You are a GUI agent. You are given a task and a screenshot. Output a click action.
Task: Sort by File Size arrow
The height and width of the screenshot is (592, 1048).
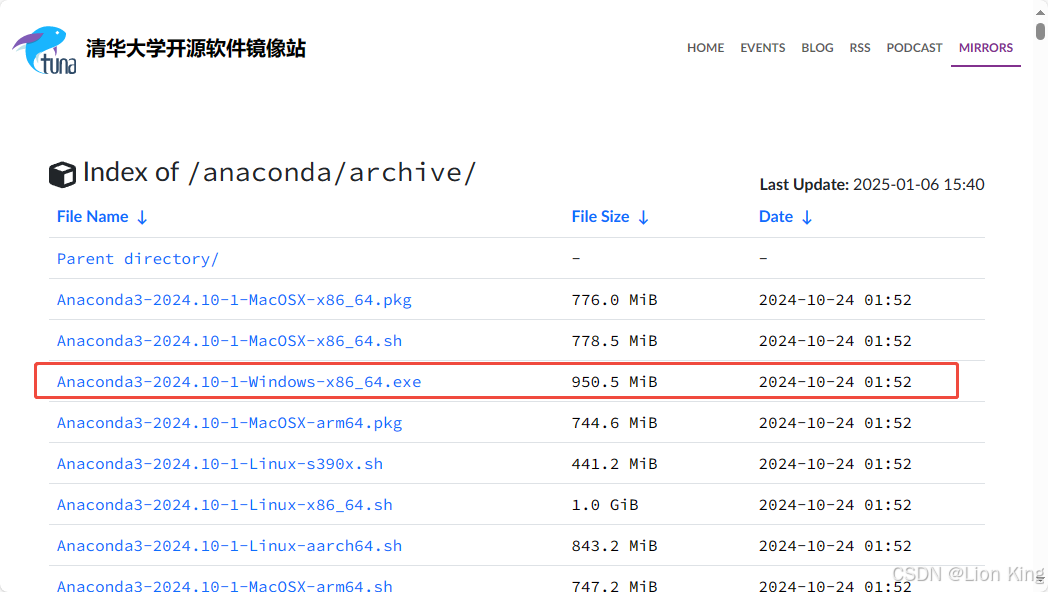[643, 217]
